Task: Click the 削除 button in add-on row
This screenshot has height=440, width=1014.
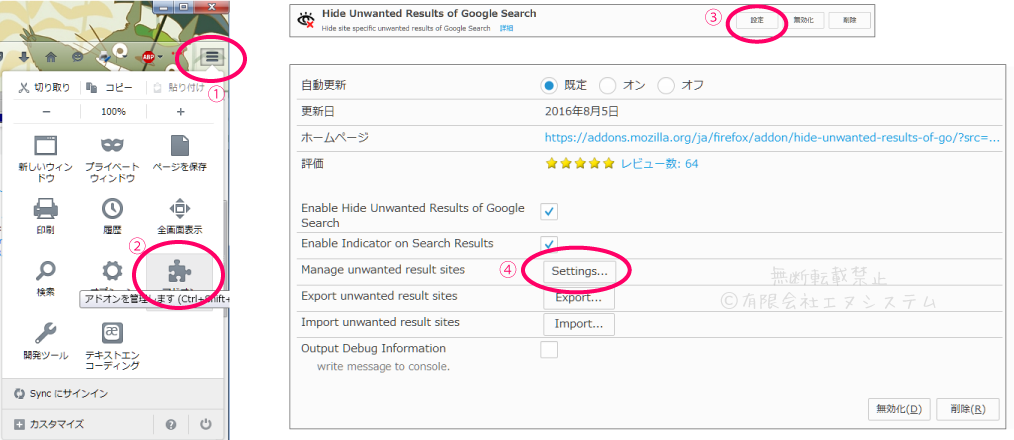Action: pos(850,20)
